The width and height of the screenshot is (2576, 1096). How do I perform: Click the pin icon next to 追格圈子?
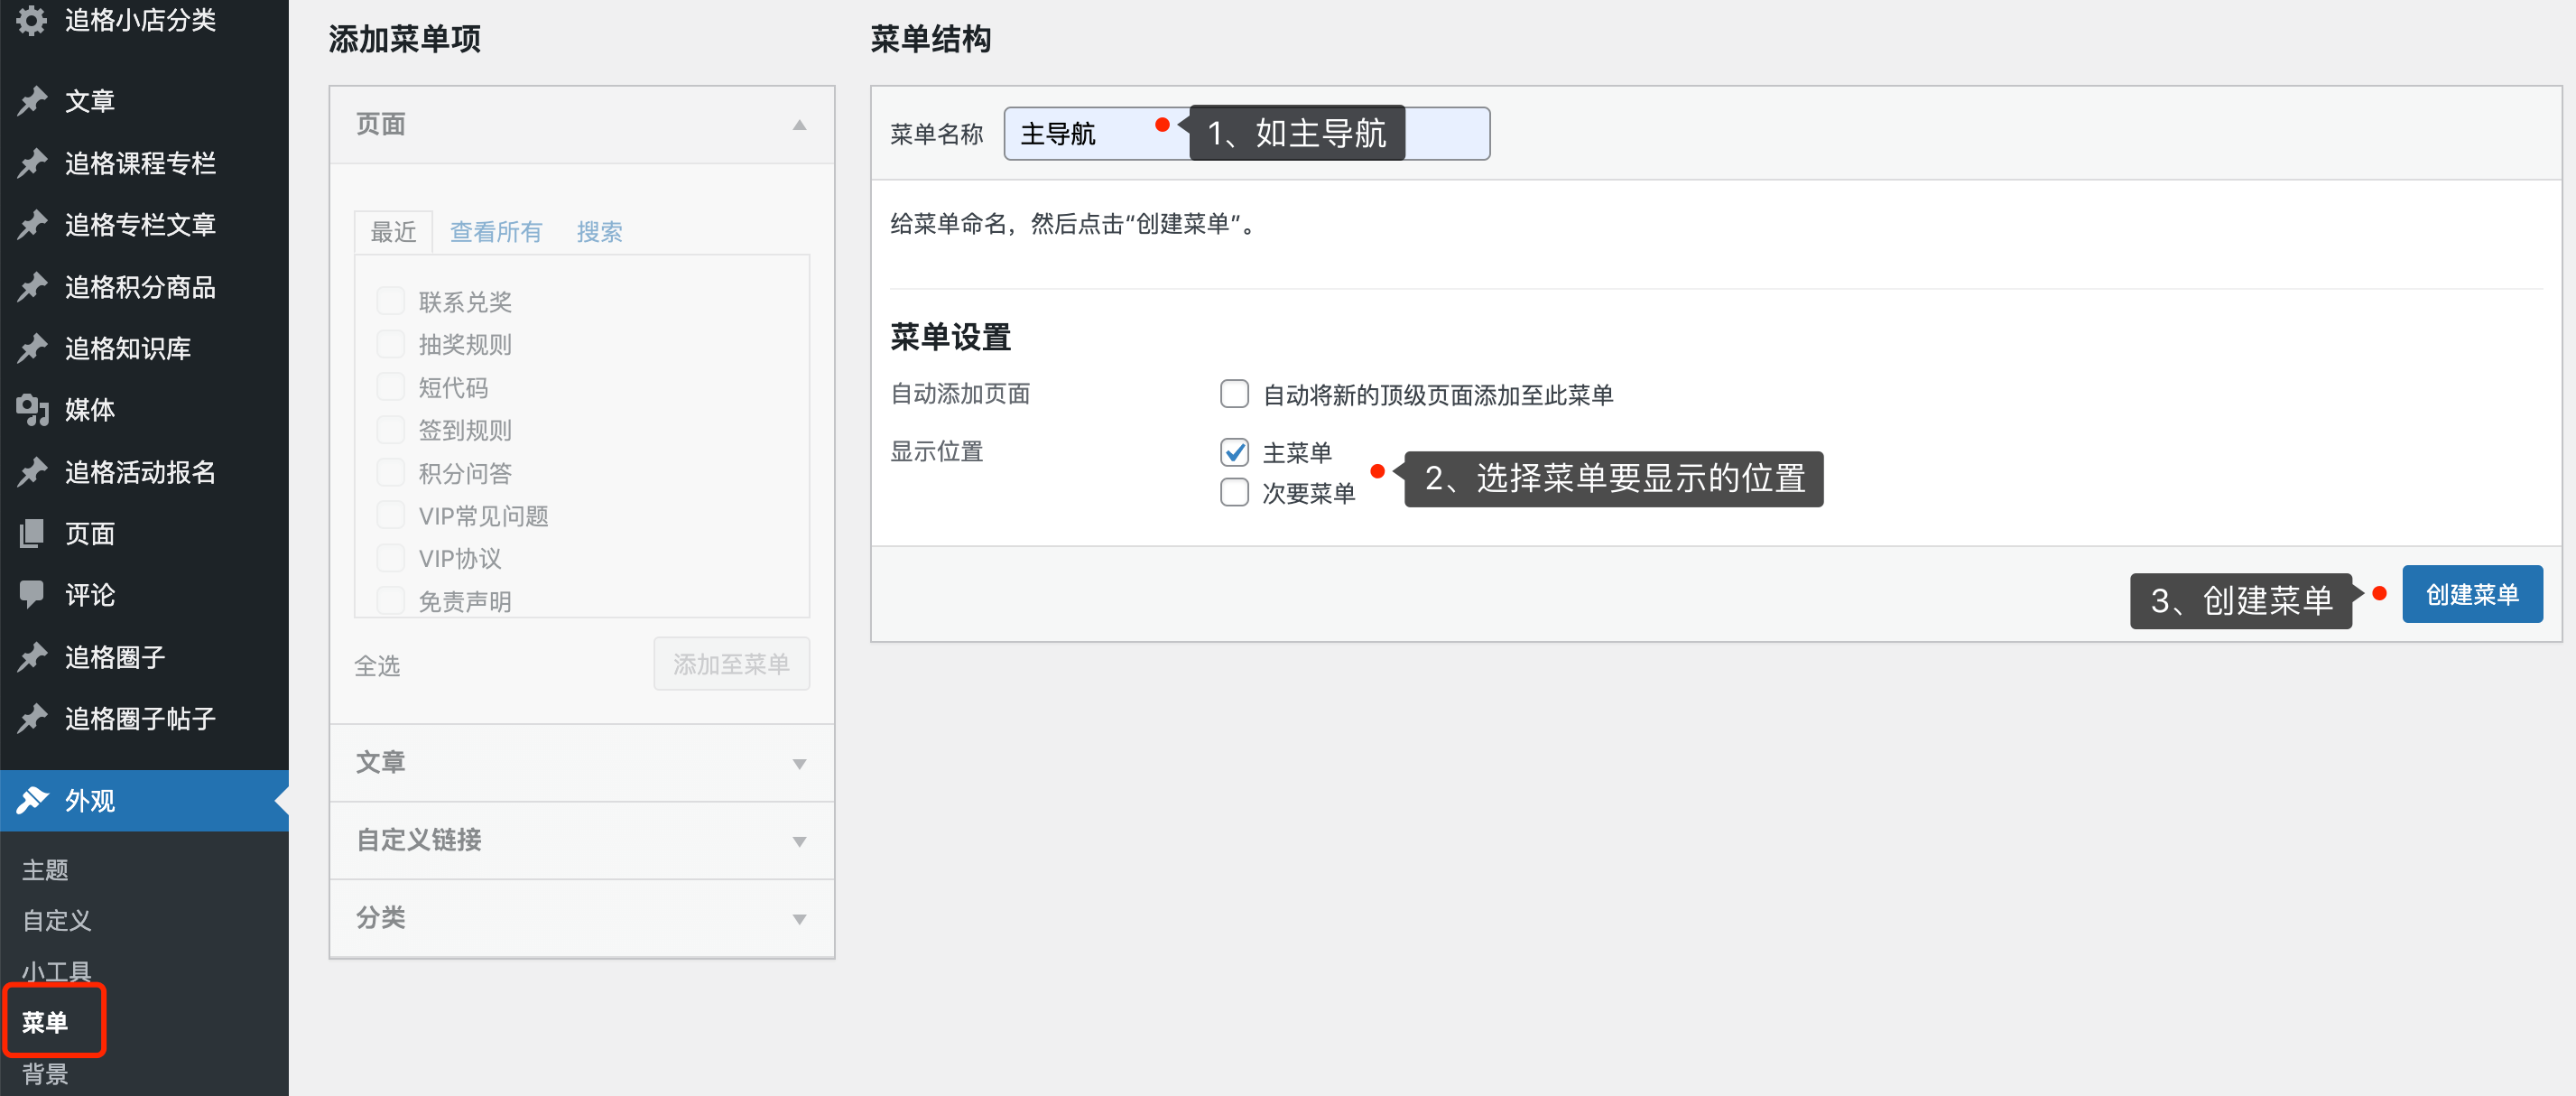(x=32, y=657)
